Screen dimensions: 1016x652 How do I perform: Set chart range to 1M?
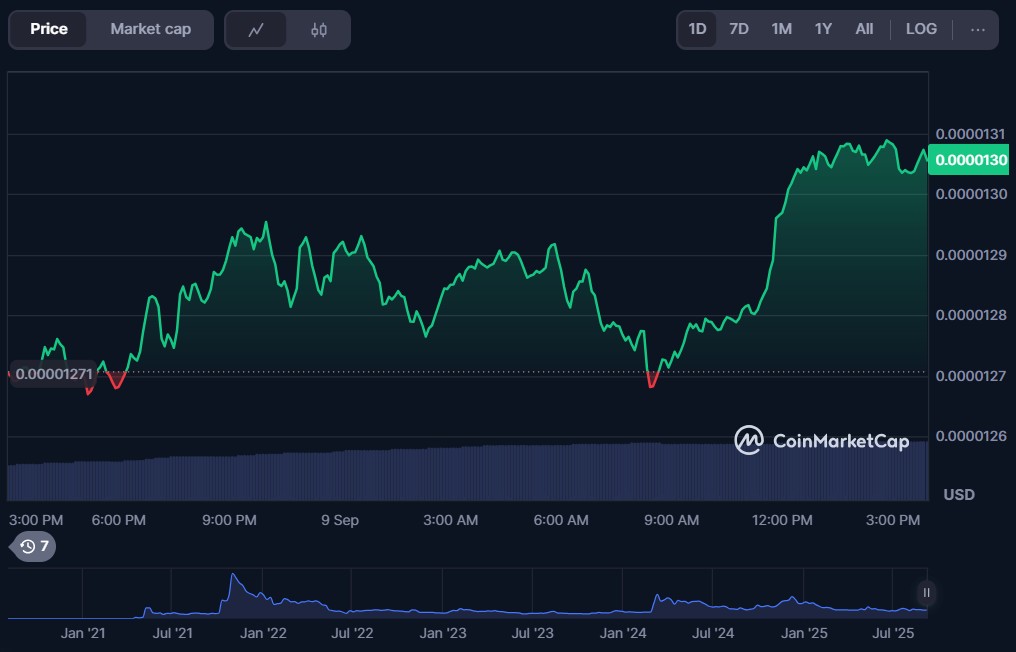[781, 29]
